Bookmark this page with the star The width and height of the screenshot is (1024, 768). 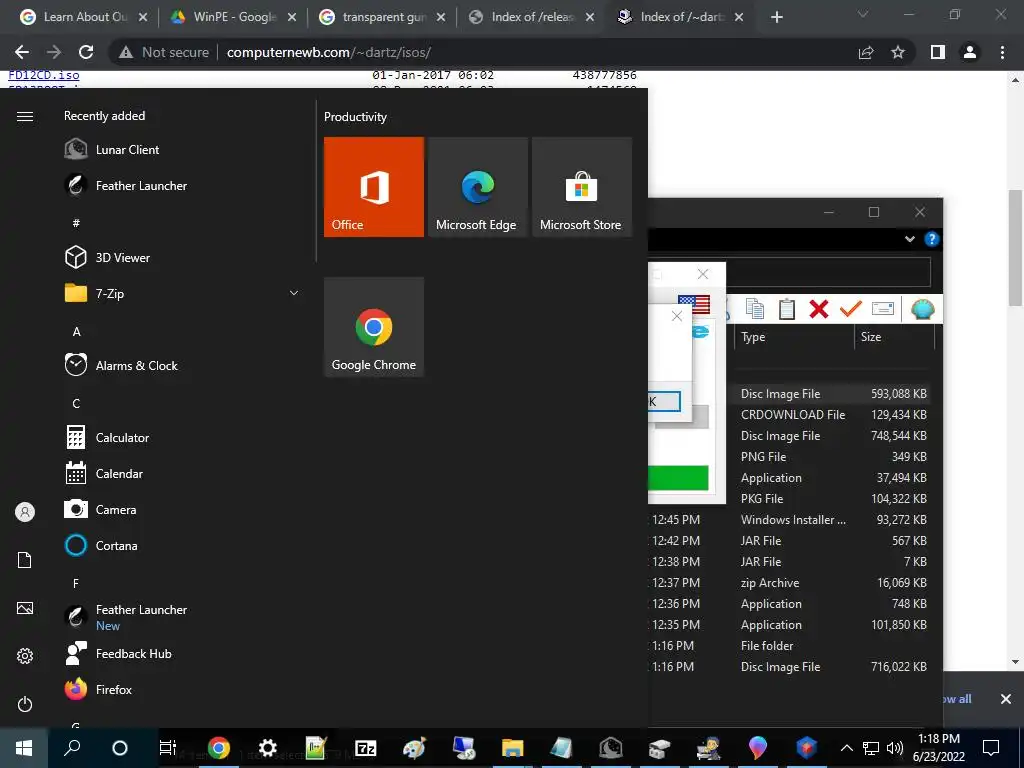pos(898,52)
